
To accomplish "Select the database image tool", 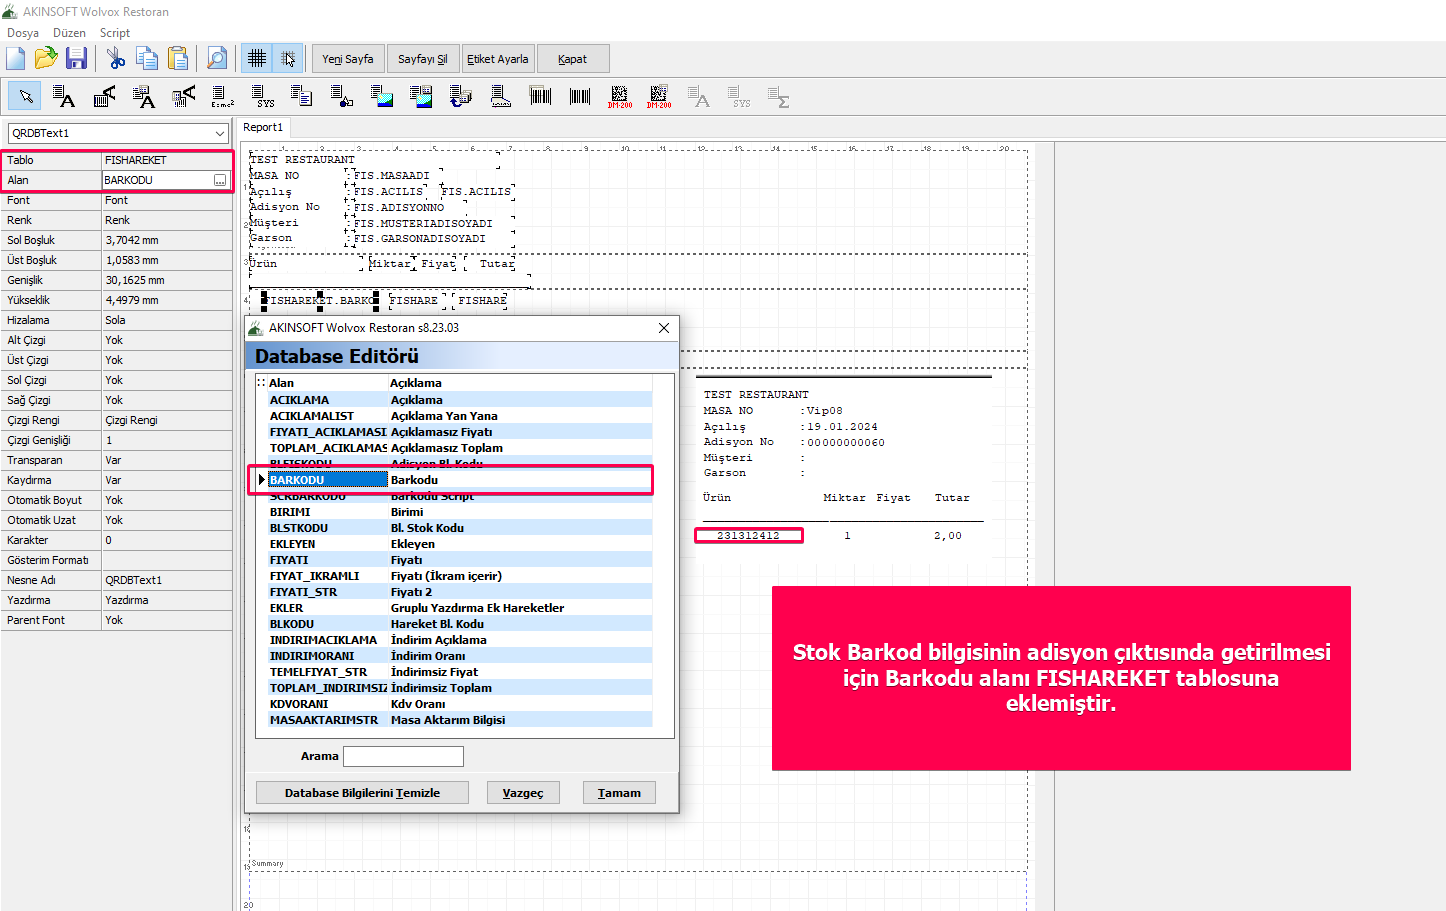I will [421, 97].
